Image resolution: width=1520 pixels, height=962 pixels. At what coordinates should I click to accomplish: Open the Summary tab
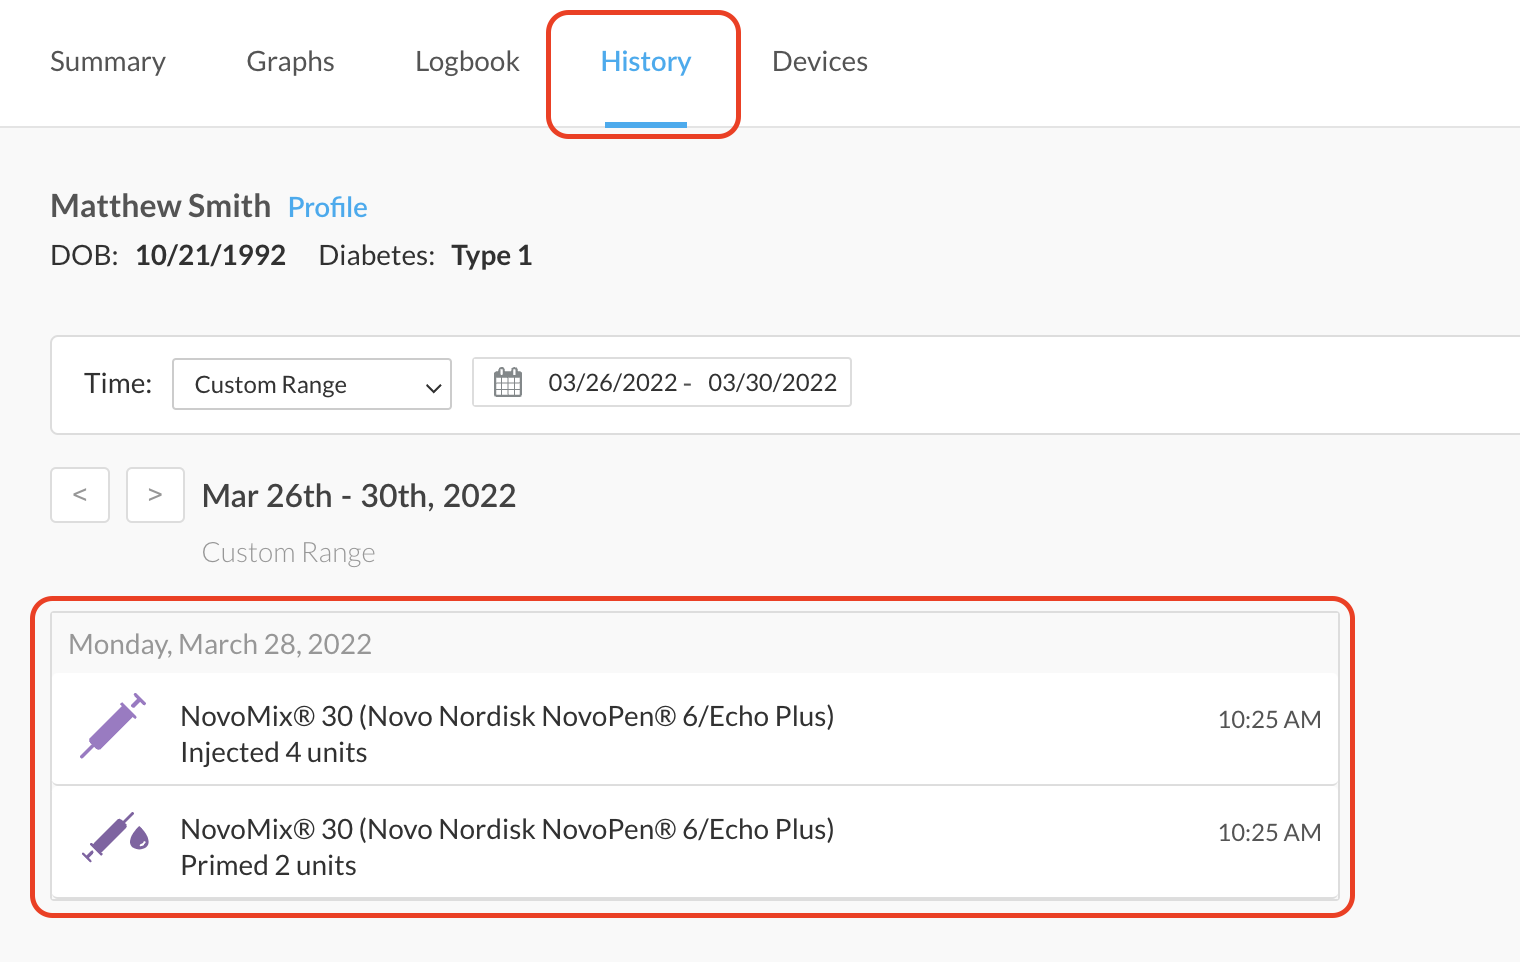(108, 62)
